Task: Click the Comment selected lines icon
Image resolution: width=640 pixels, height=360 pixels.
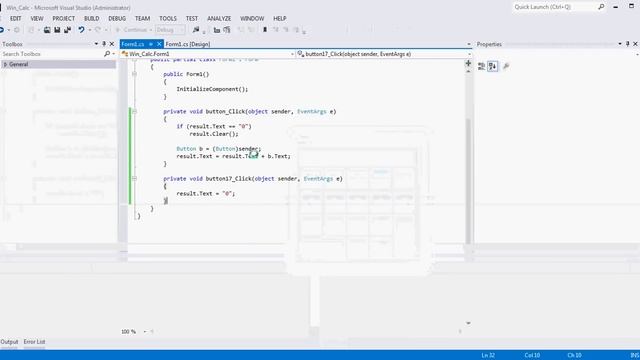Action: point(241,30)
